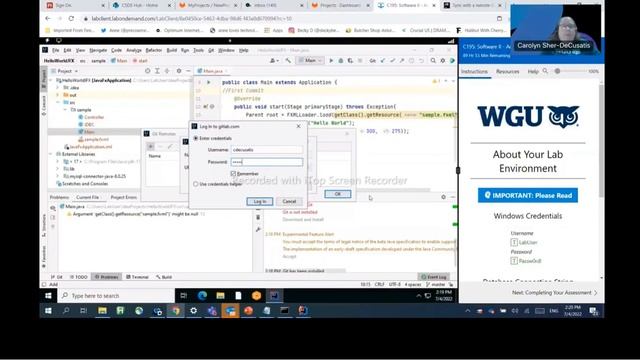
Task: Click the browser back arrow
Action: click(48, 19)
